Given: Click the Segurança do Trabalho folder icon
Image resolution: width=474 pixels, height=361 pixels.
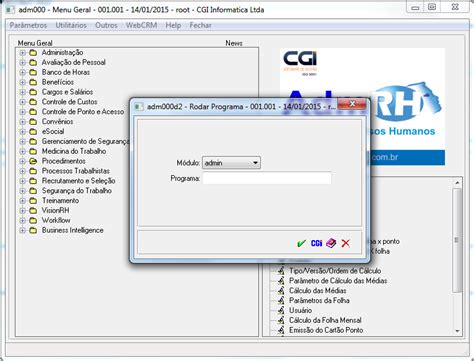Looking at the screenshot, I should [33, 191].
